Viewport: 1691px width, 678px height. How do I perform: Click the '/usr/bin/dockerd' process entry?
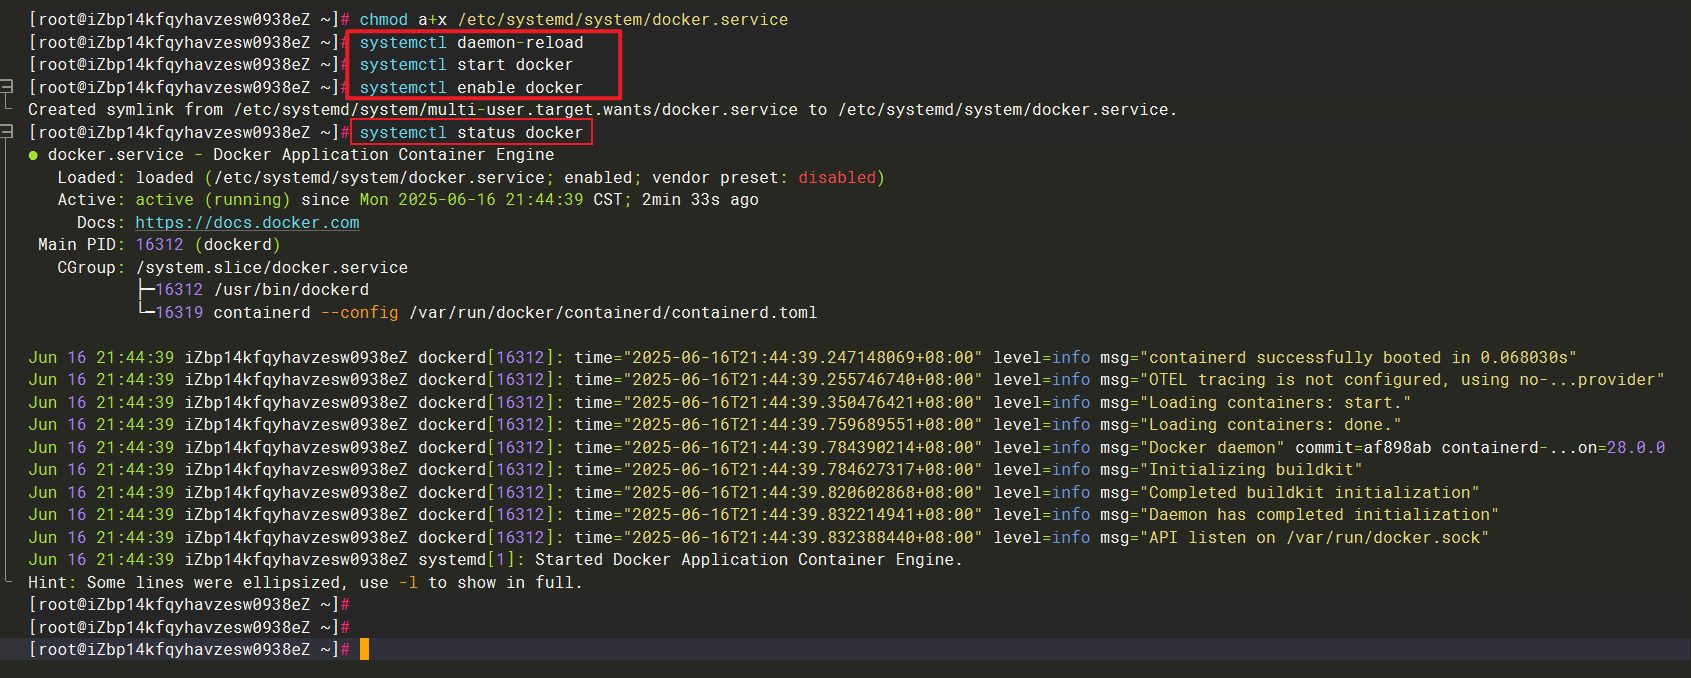(x=291, y=289)
